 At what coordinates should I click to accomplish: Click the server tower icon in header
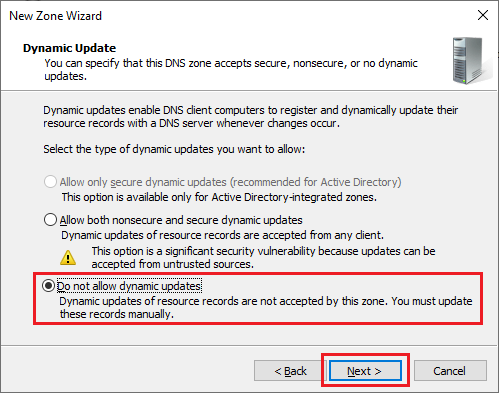point(470,61)
